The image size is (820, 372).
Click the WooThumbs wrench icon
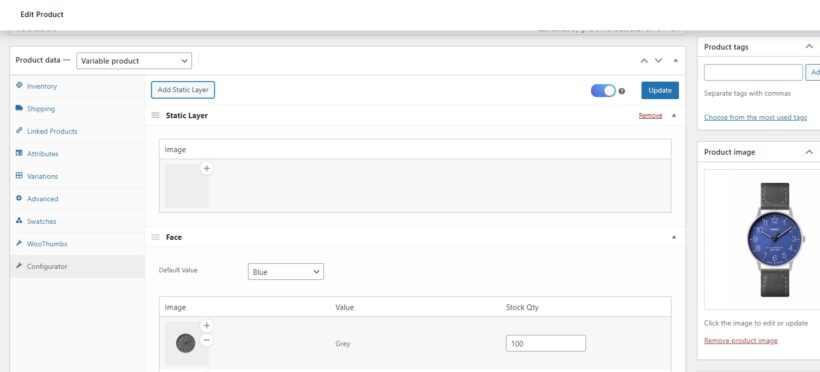coord(19,243)
